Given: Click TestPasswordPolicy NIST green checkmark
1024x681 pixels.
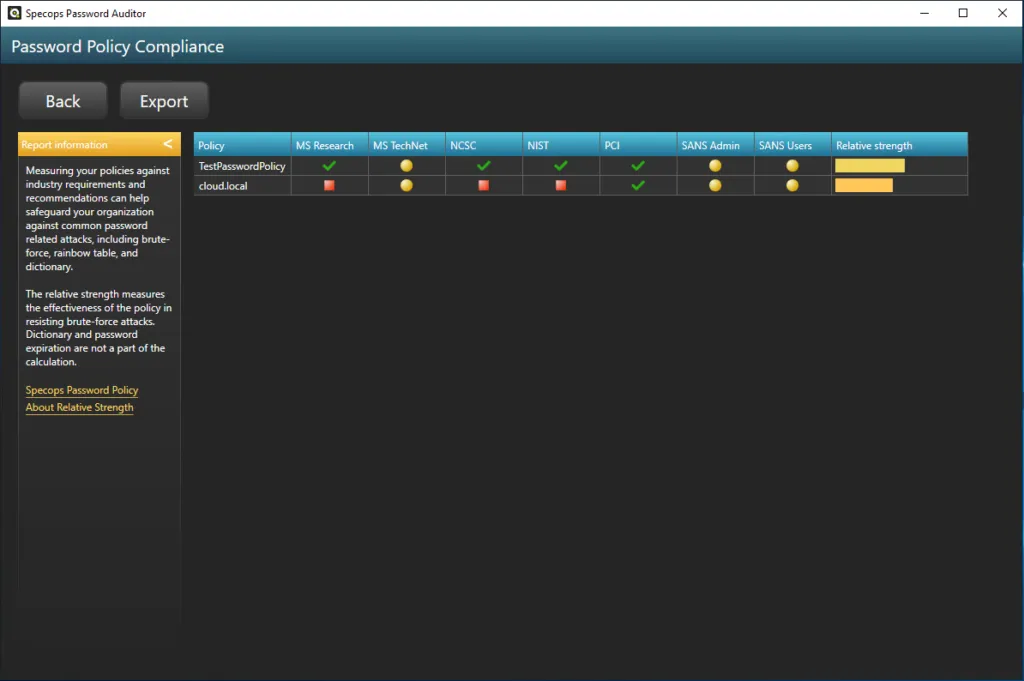Looking at the screenshot, I should tap(560, 165).
